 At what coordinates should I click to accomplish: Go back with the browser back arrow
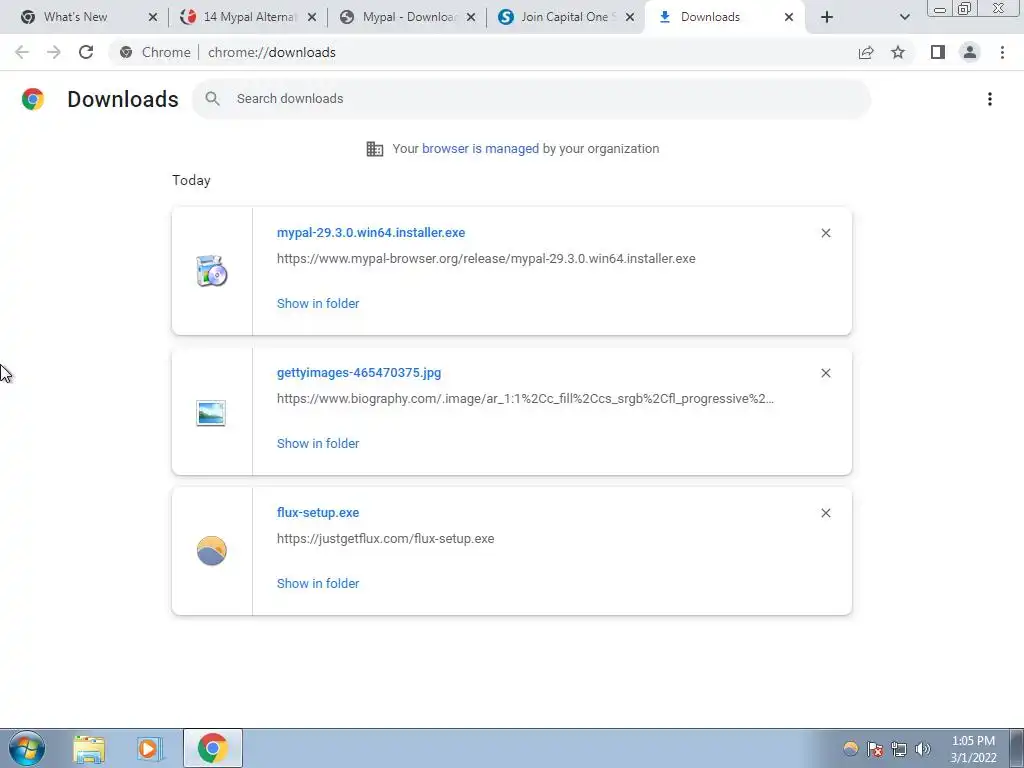coord(22,52)
